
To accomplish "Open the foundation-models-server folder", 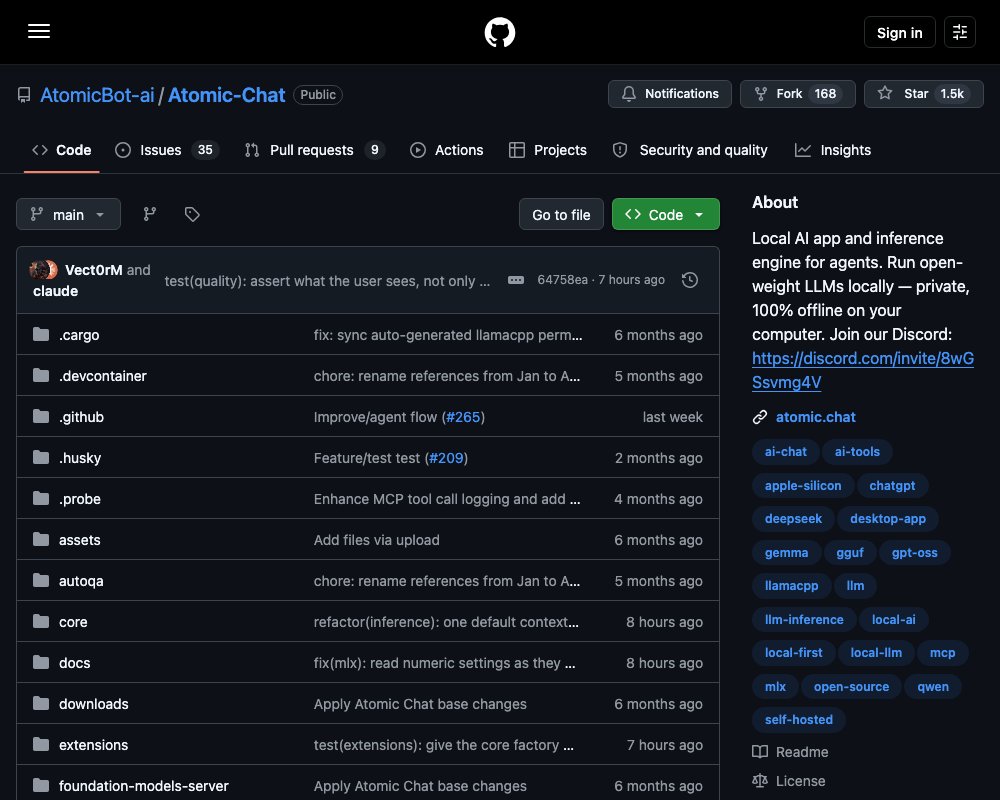I will (x=143, y=786).
